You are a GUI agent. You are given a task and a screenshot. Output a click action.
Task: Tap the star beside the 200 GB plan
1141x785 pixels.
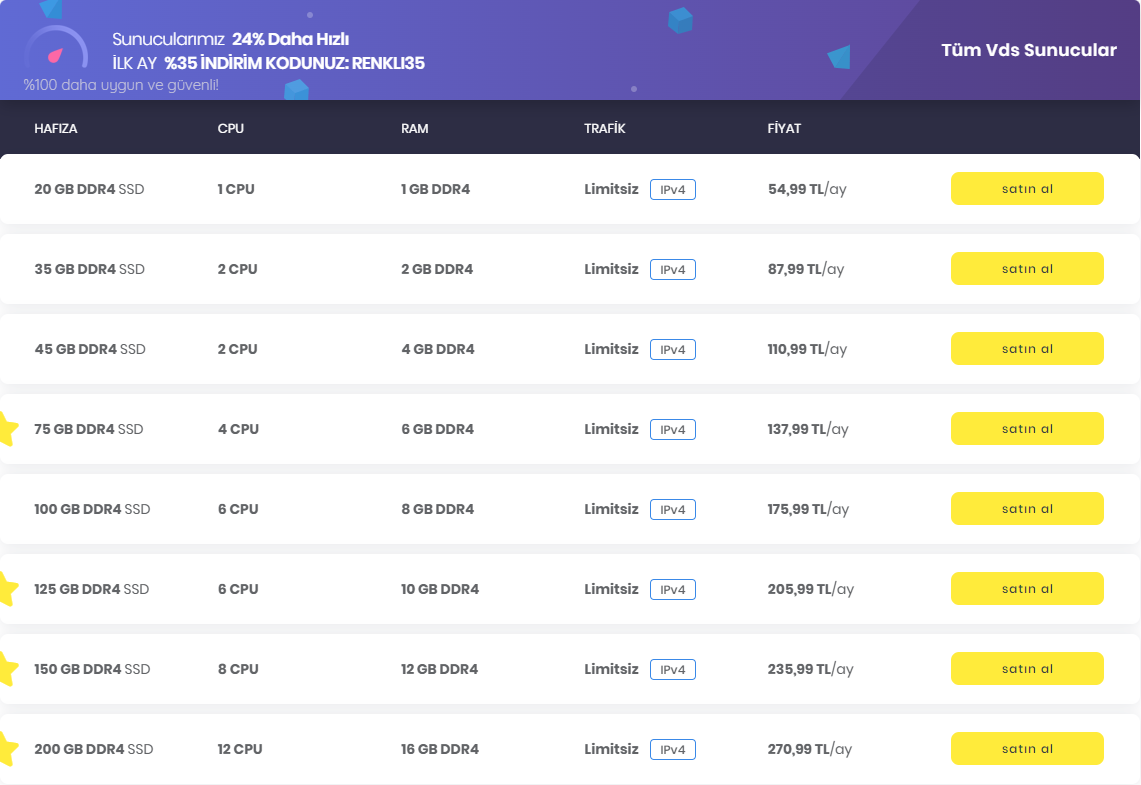click(x=7, y=749)
